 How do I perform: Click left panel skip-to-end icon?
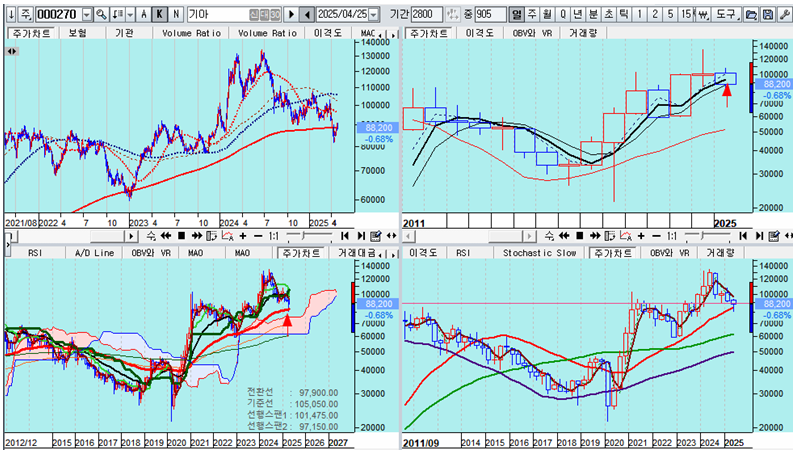[361, 236]
